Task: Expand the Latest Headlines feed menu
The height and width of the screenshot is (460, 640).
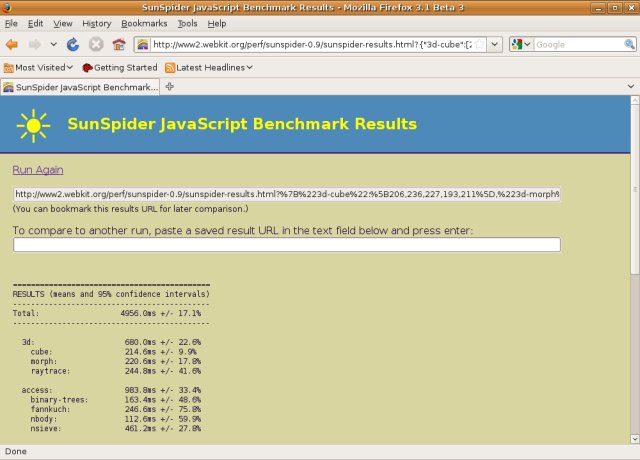Action: tap(209, 67)
